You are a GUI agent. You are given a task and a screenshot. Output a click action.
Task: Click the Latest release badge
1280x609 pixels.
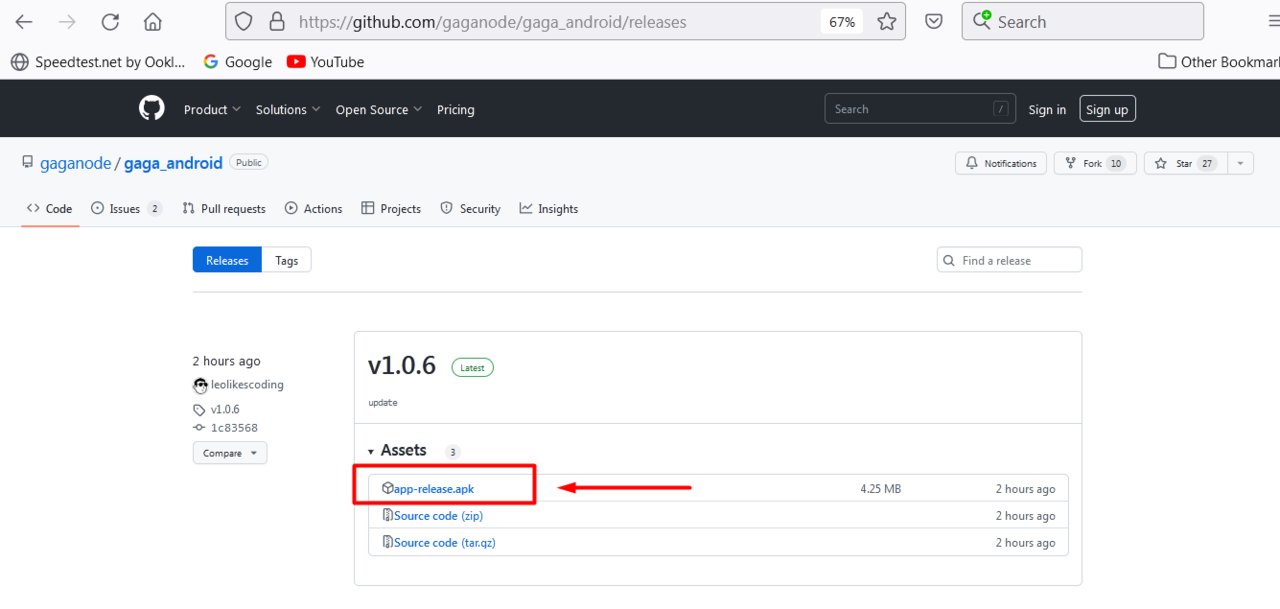point(472,368)
